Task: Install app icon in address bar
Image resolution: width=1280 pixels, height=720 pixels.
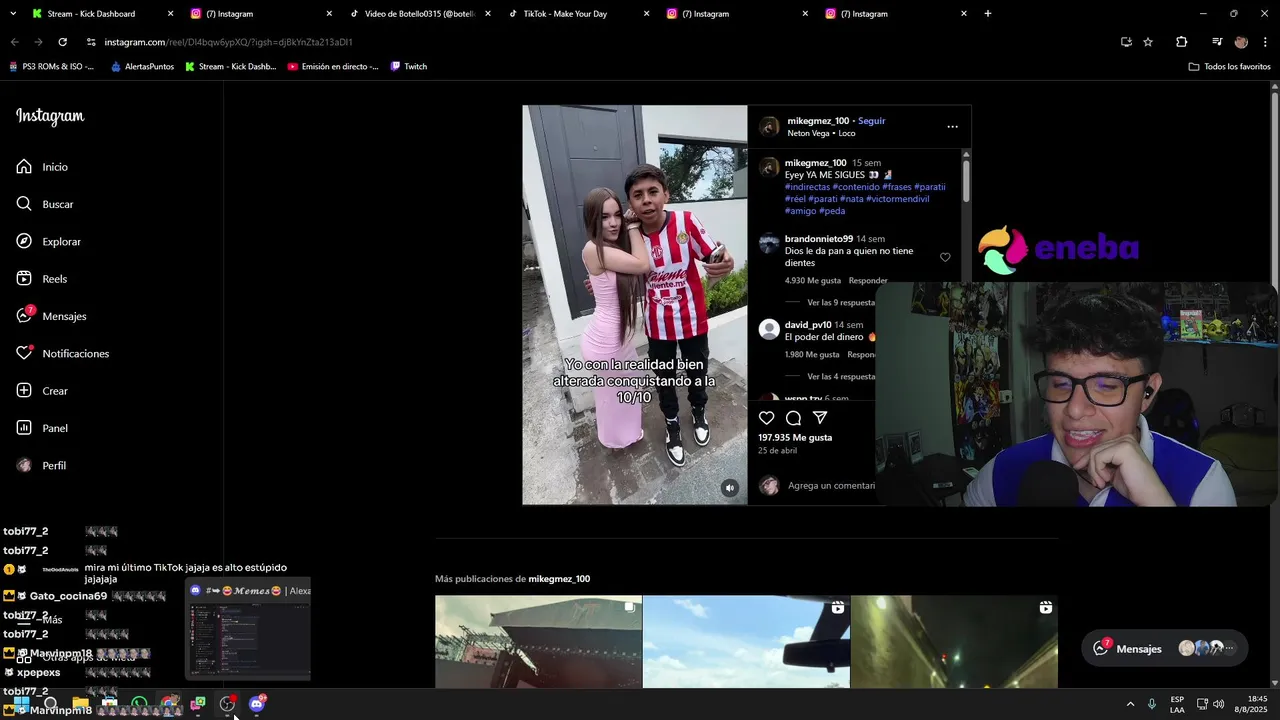Action: tap(1126, 42)
